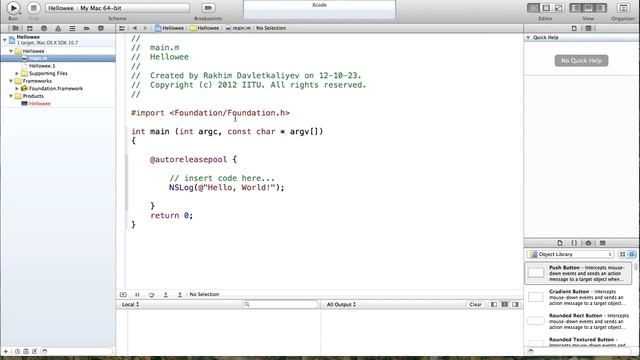Viewport: 640px width, 360px height.
Task: Click the Hellowee folder in the jump bar
Action: coord(204,28)
